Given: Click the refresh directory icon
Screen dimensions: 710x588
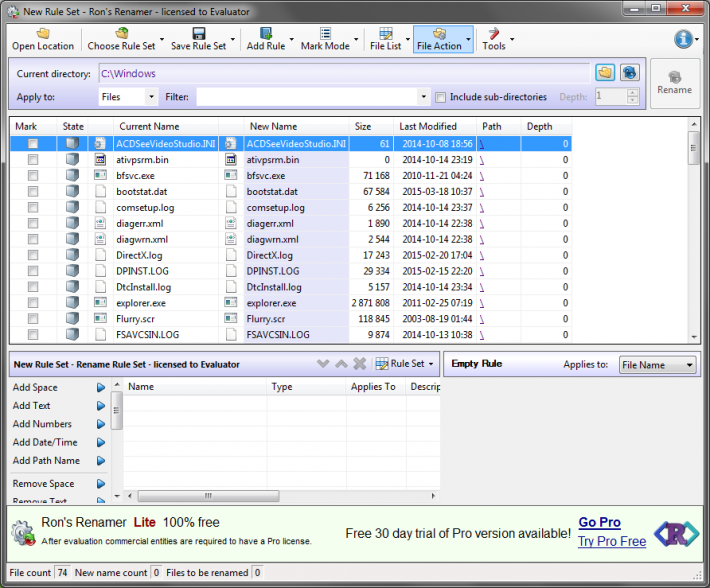Looking at the screenshot, I should point(629,72).
